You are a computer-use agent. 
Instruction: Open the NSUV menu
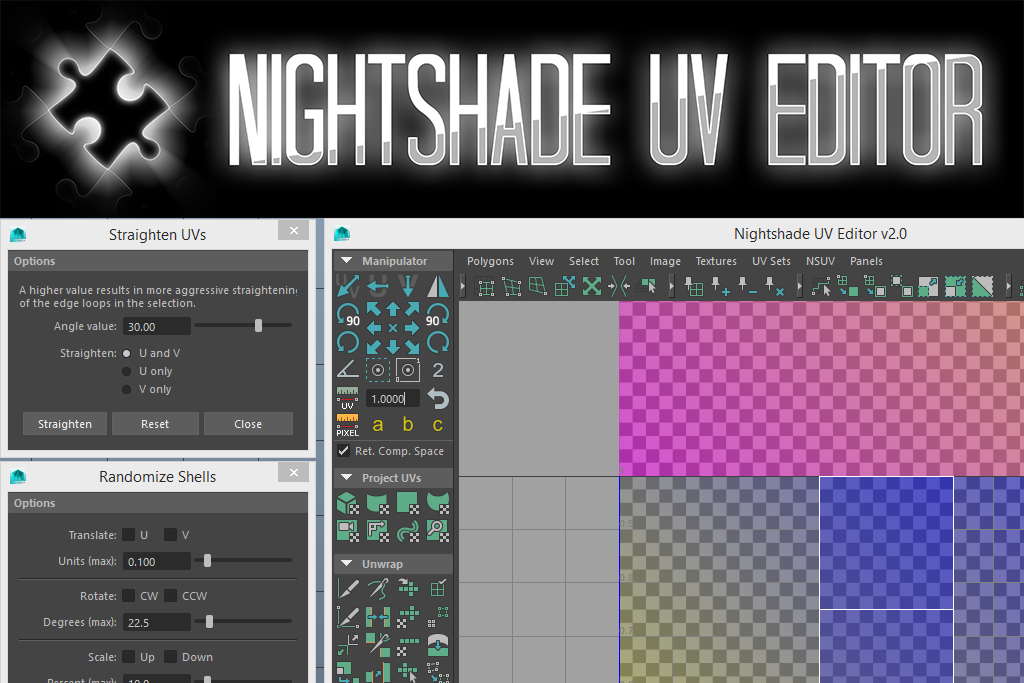click(820, 261)
